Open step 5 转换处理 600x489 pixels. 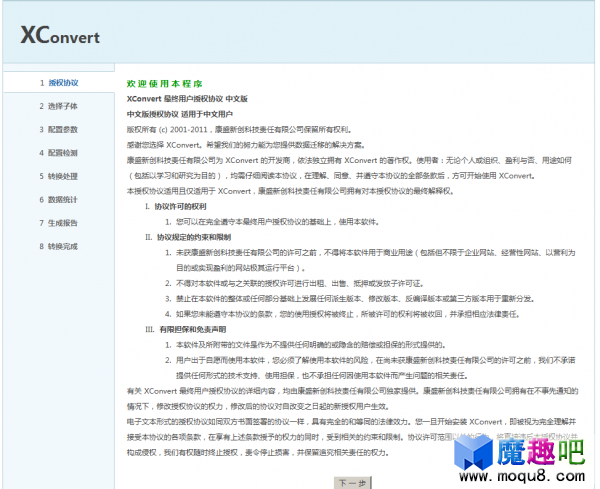[x=59, y=176]
